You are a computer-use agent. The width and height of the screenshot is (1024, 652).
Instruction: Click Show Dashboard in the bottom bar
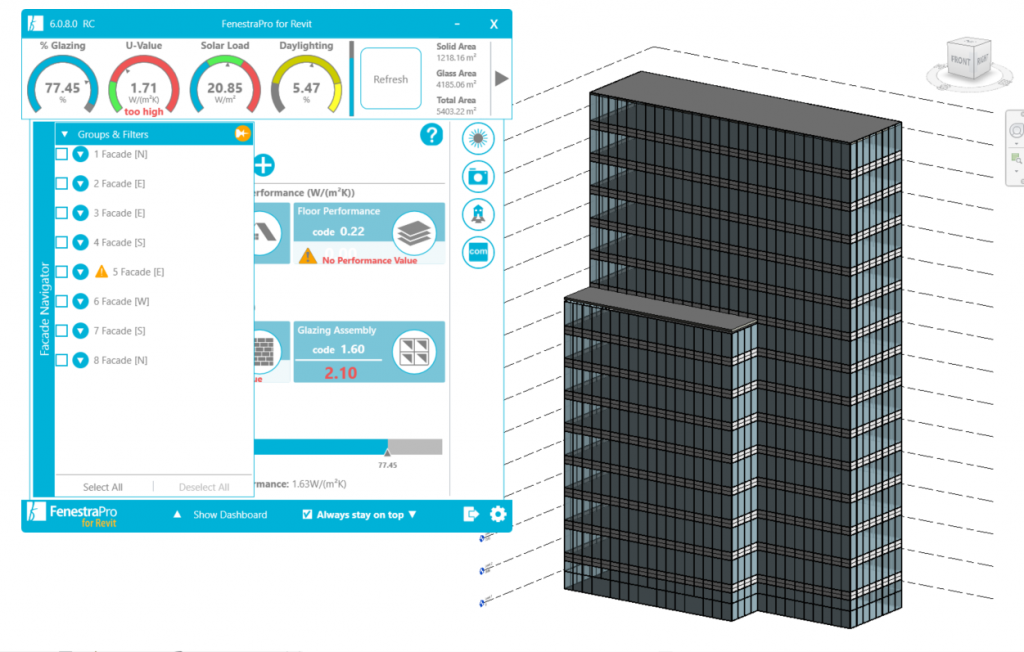pyautogui.click(x=230, y=515)
